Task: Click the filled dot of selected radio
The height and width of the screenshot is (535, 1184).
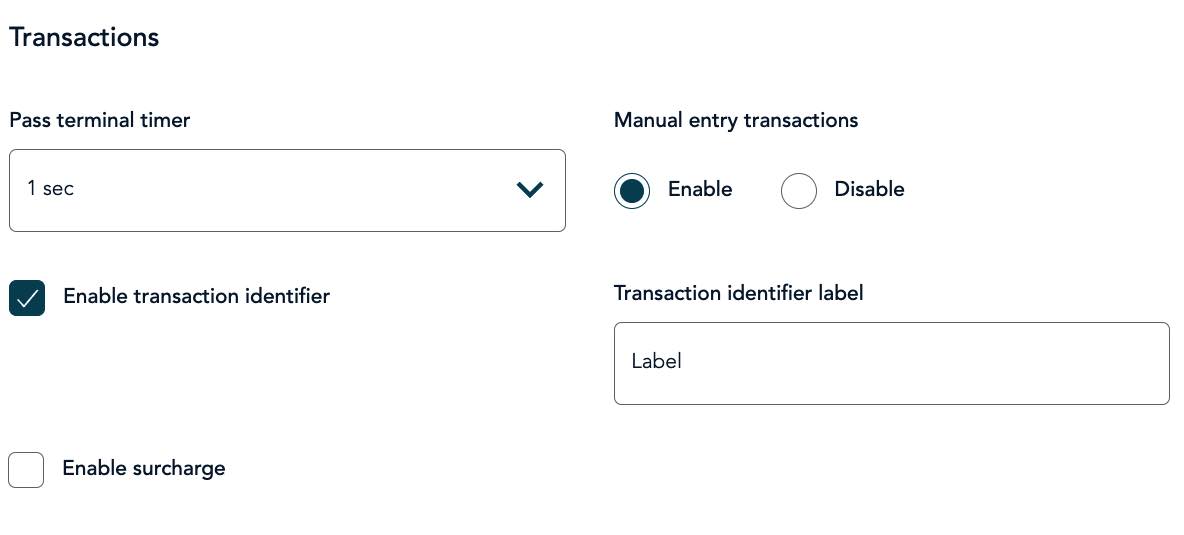Action: click(632, 190)
